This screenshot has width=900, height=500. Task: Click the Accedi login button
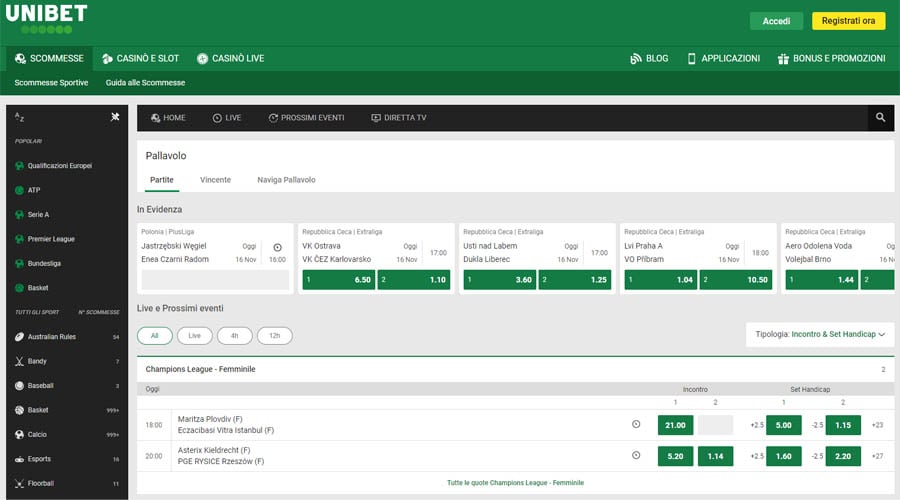pyautogui.click(x=776, y=21)
